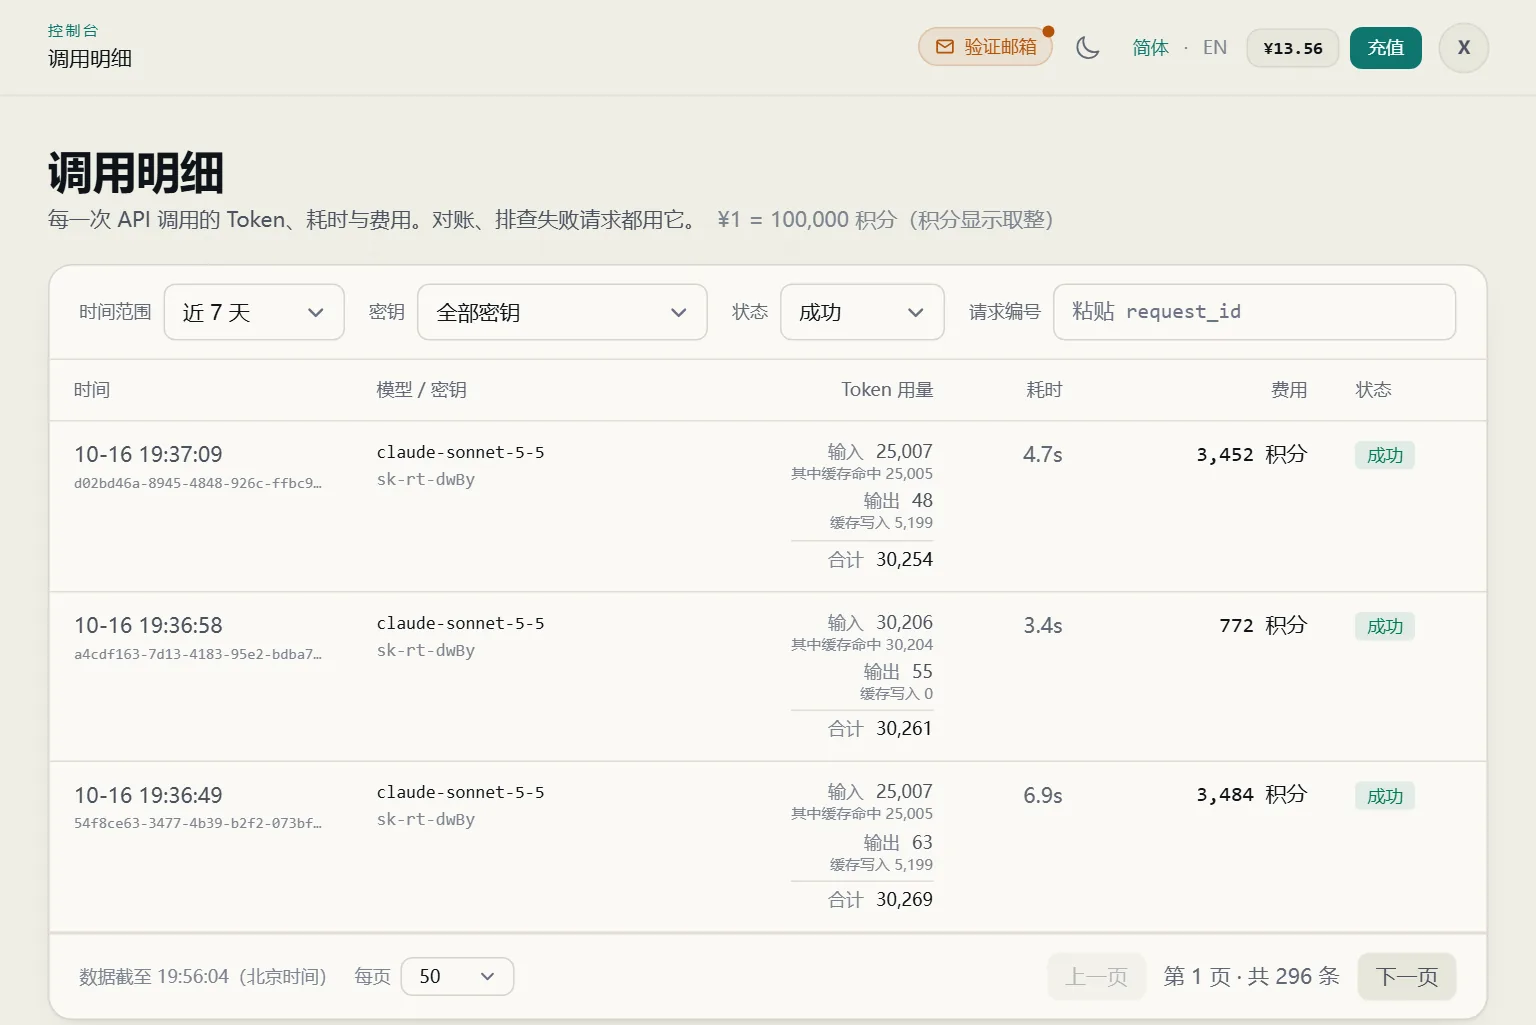Image resolution: width=1536 pixels, height=1025 pixels.
Task: Click the 上一页 previous page button
Action: [1096, 976]
